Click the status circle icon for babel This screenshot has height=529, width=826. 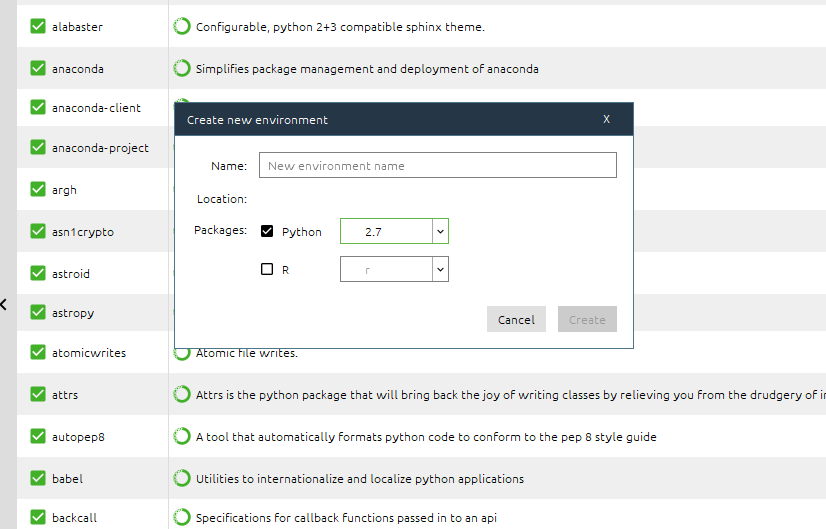pos(182,479)
